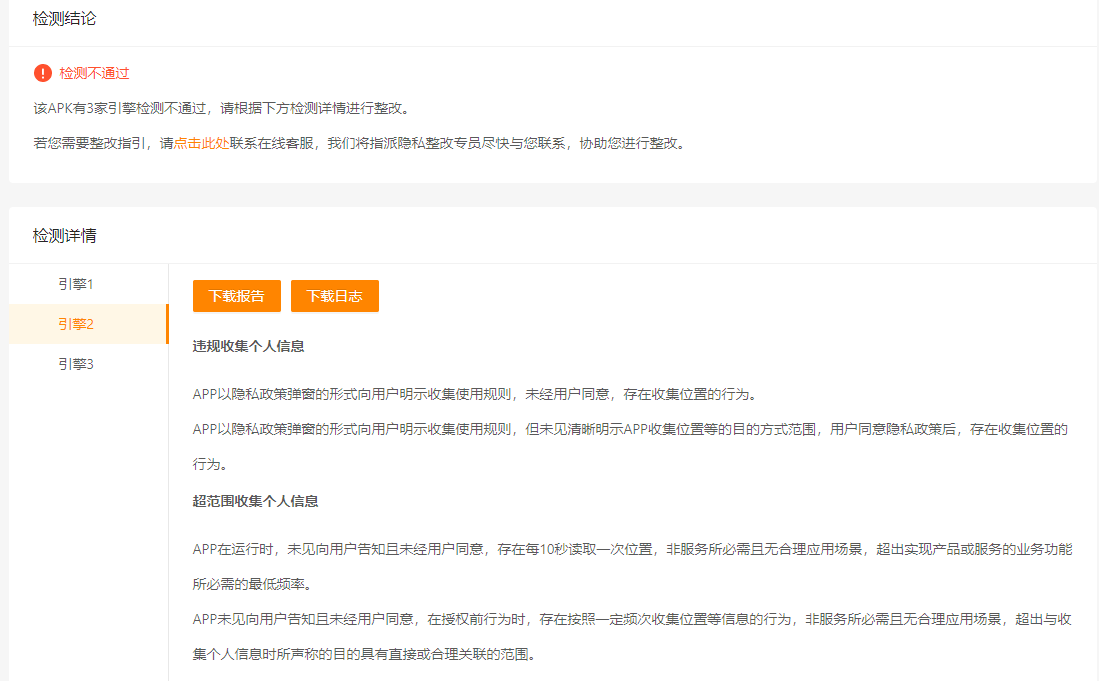Select the 超范围收集个人信息 heading

coord(255,501)
